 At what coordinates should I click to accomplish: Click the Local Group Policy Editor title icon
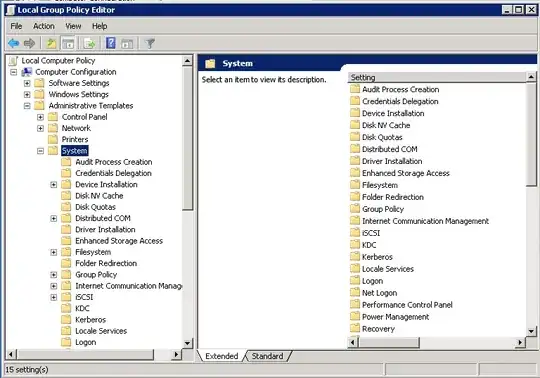coord(11,10)
